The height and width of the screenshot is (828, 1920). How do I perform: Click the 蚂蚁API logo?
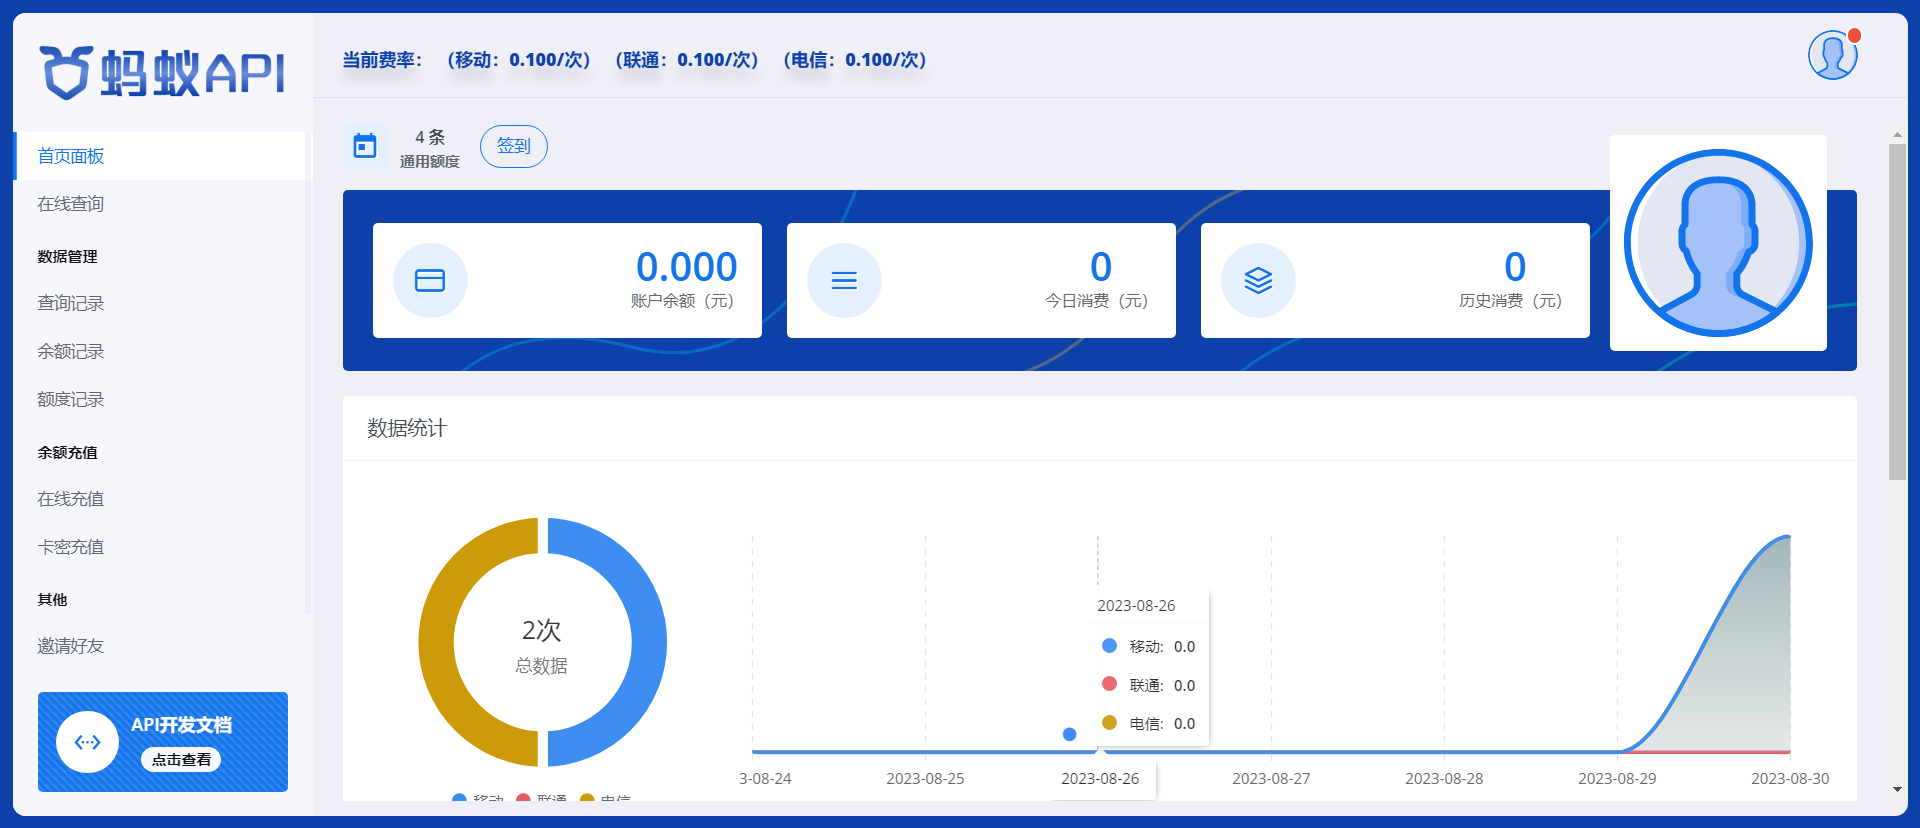162,73
